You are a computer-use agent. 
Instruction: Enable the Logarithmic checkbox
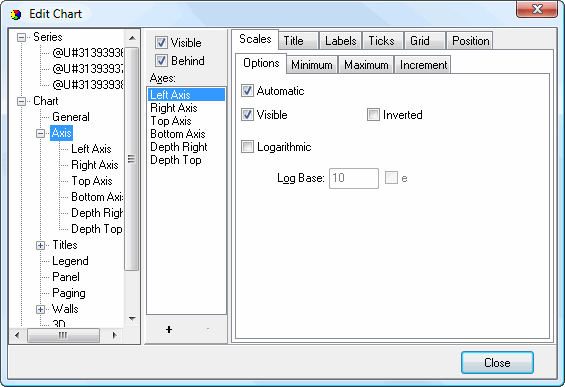tap(247, 147)
